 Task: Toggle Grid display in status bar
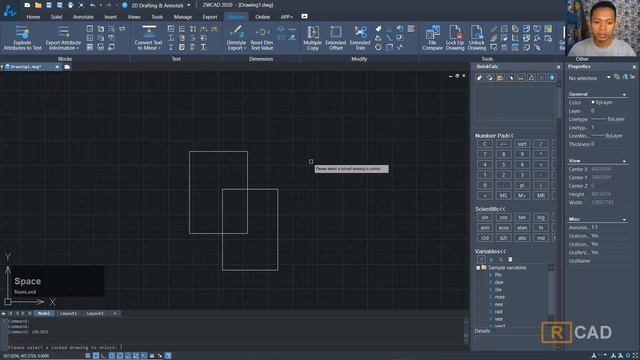tap(96, 356)
